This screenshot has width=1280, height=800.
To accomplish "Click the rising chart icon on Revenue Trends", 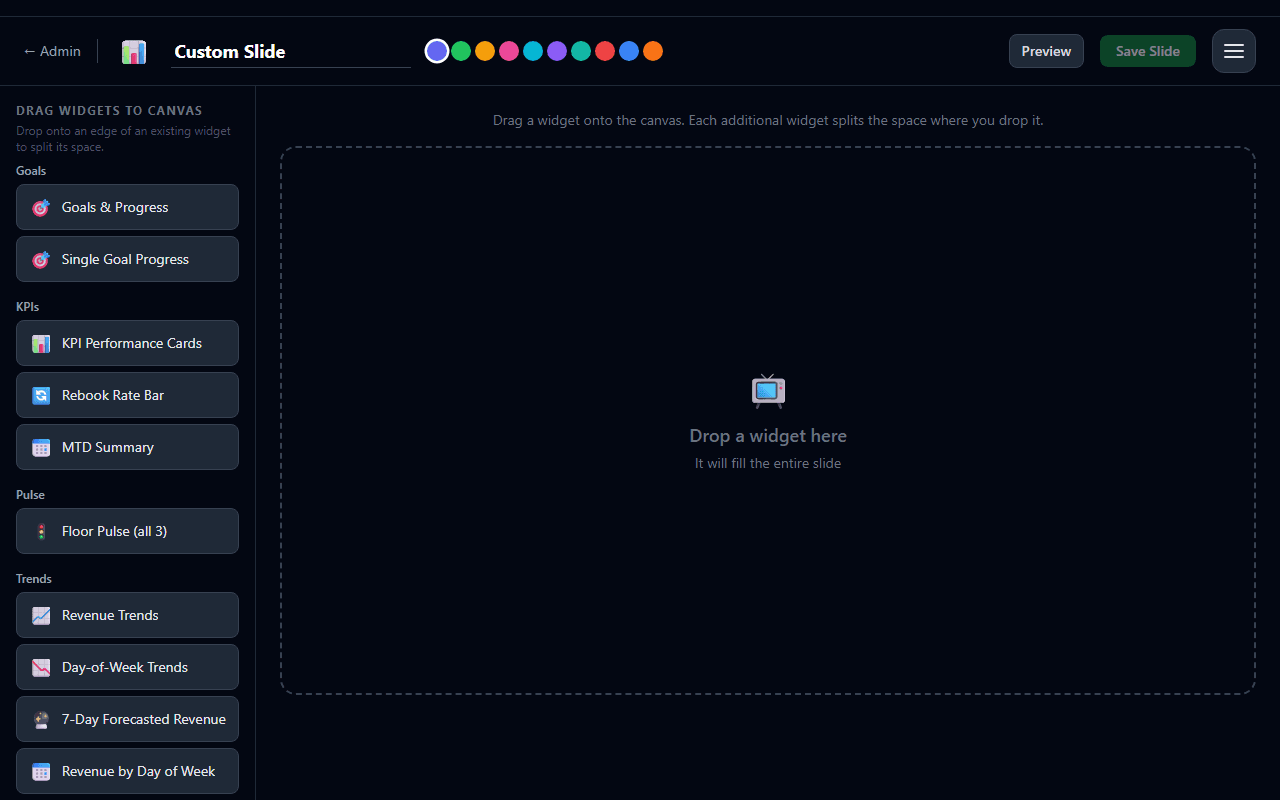I will click(x=41, y=616).
